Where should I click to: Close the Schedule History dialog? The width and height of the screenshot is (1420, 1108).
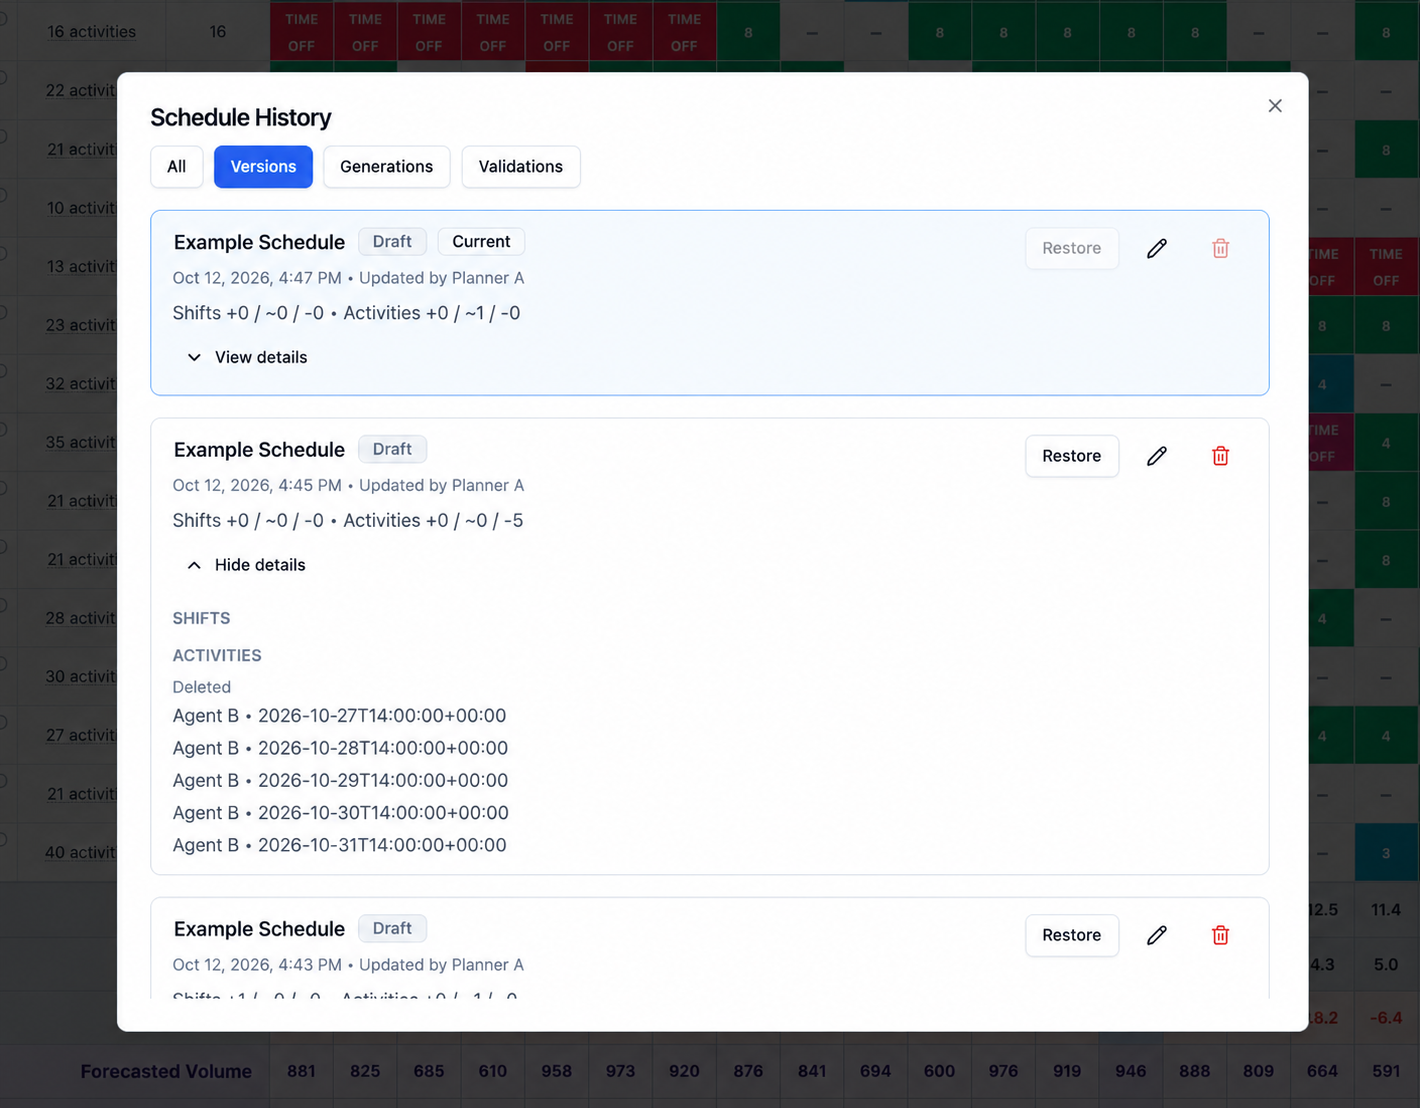click(x=1274, y=106)
